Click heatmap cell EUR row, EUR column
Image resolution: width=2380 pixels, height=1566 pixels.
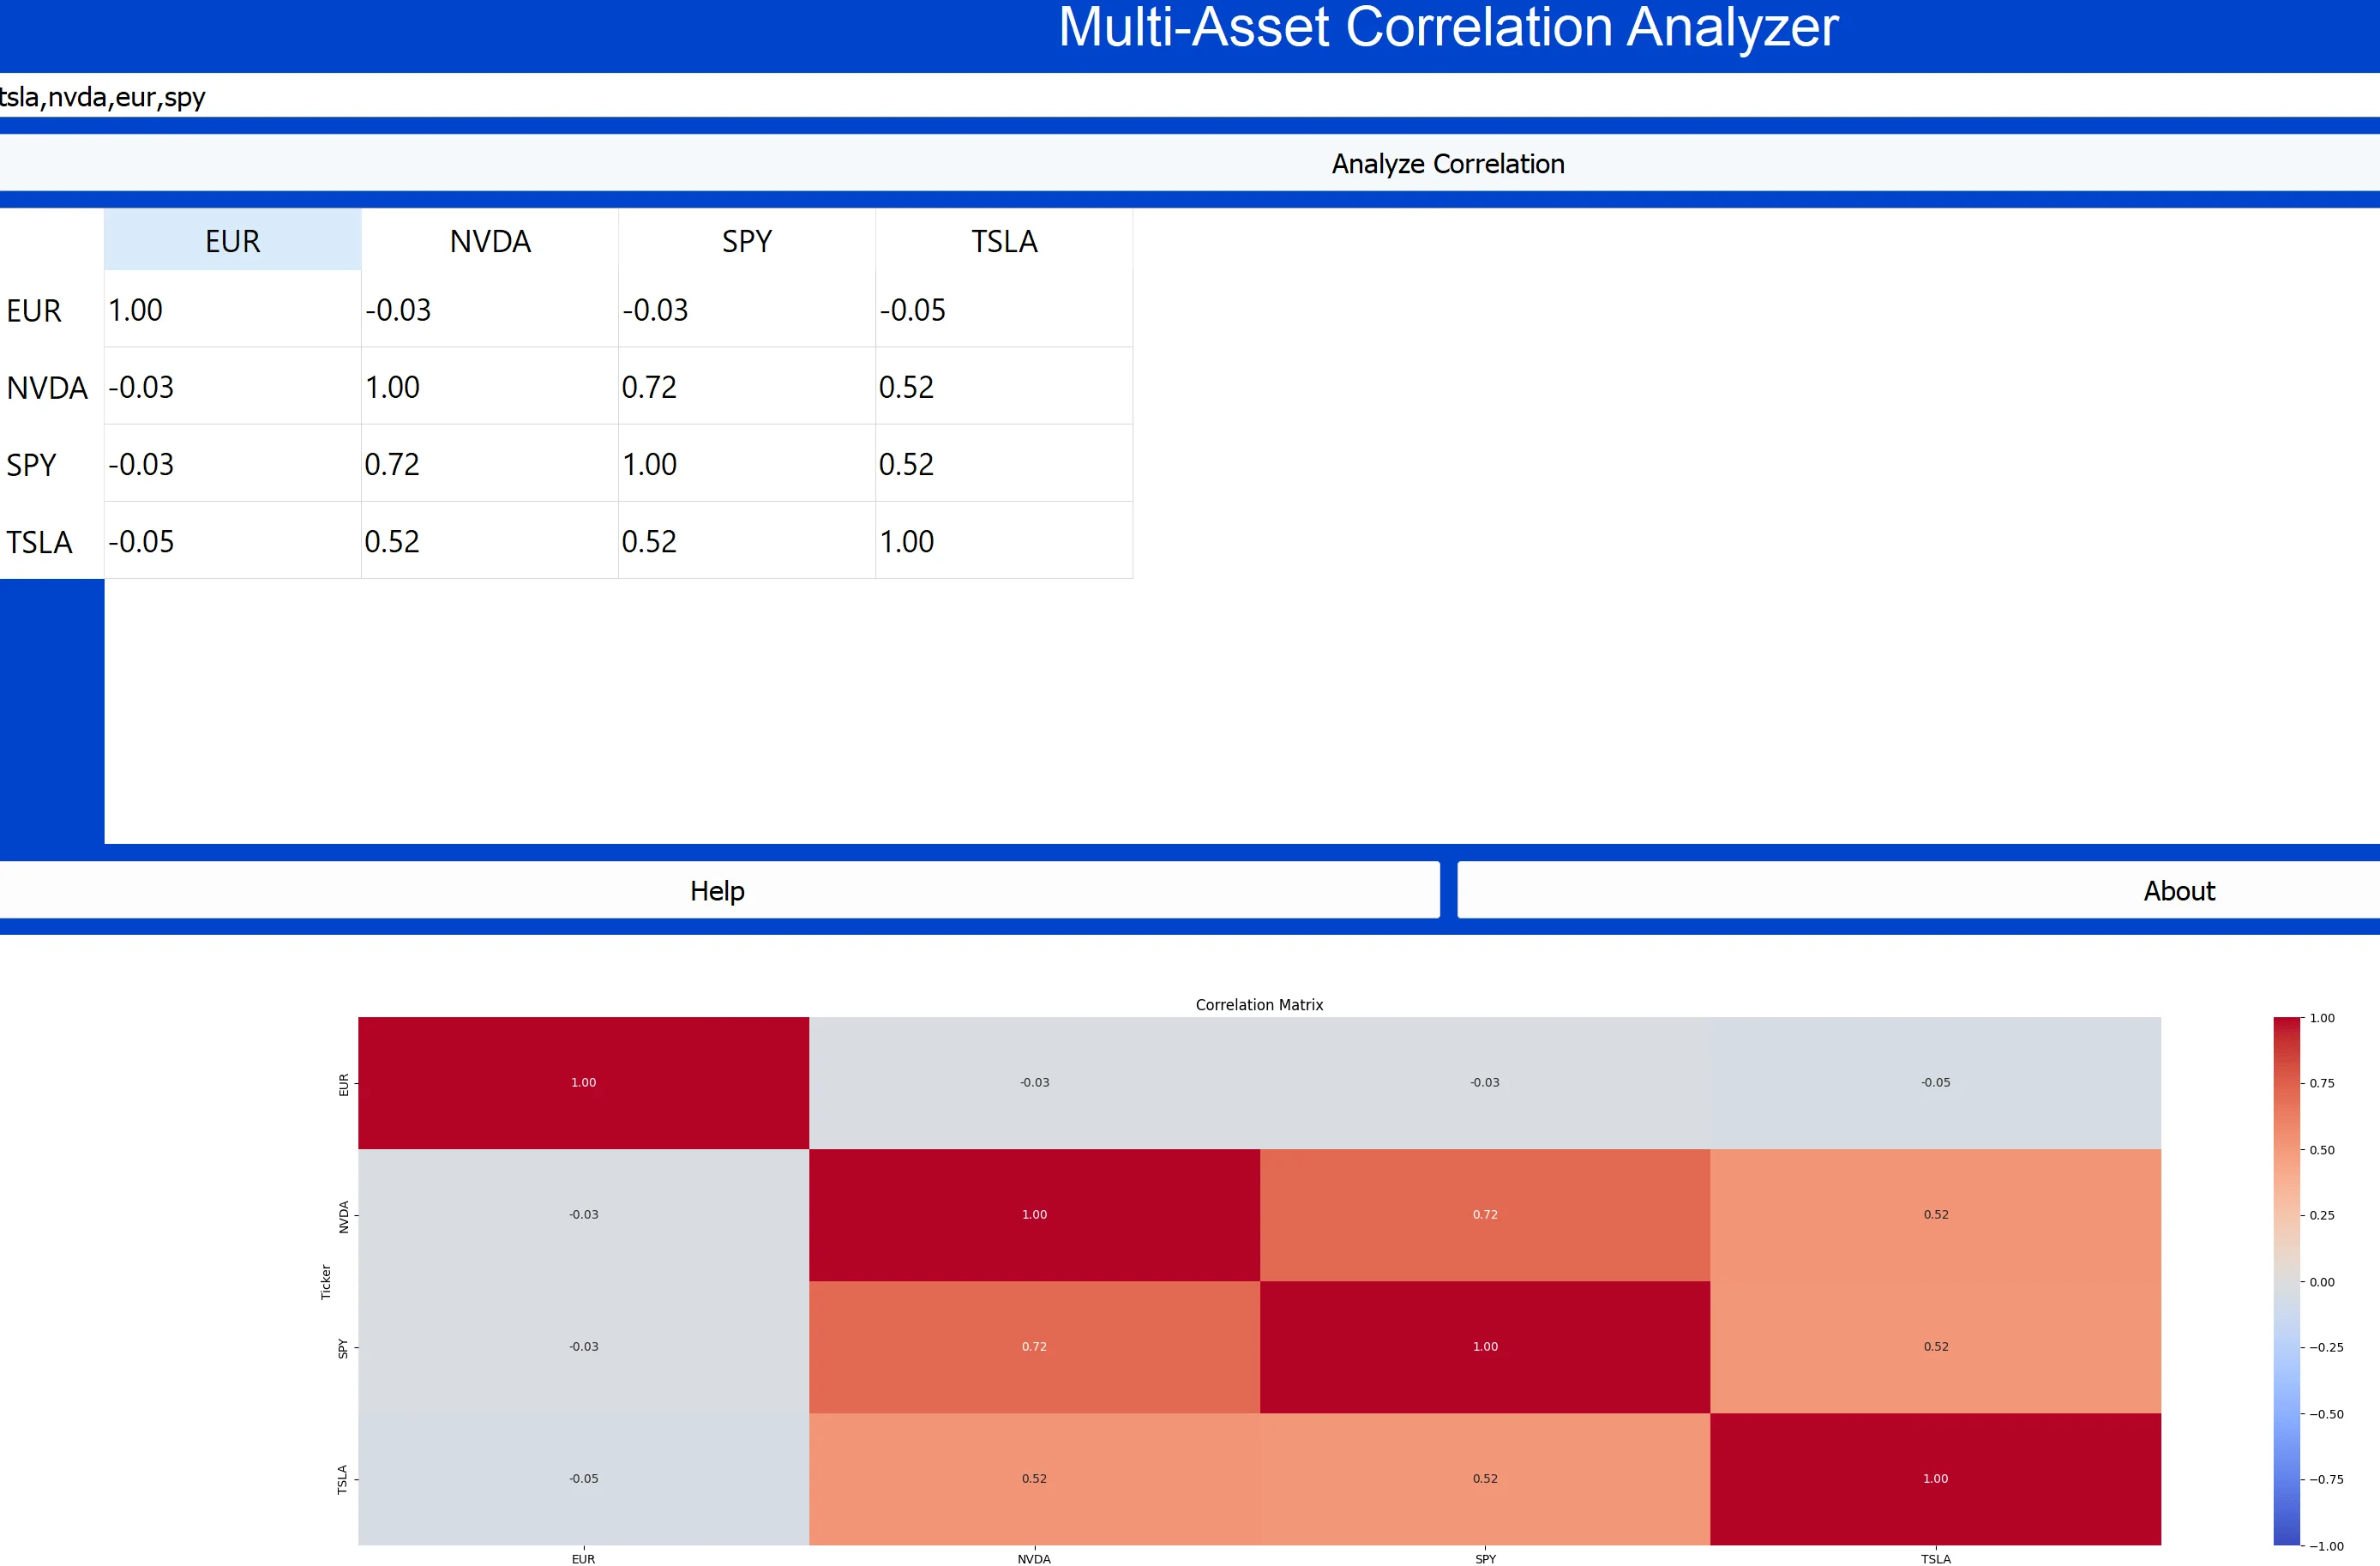[583, 1082]
